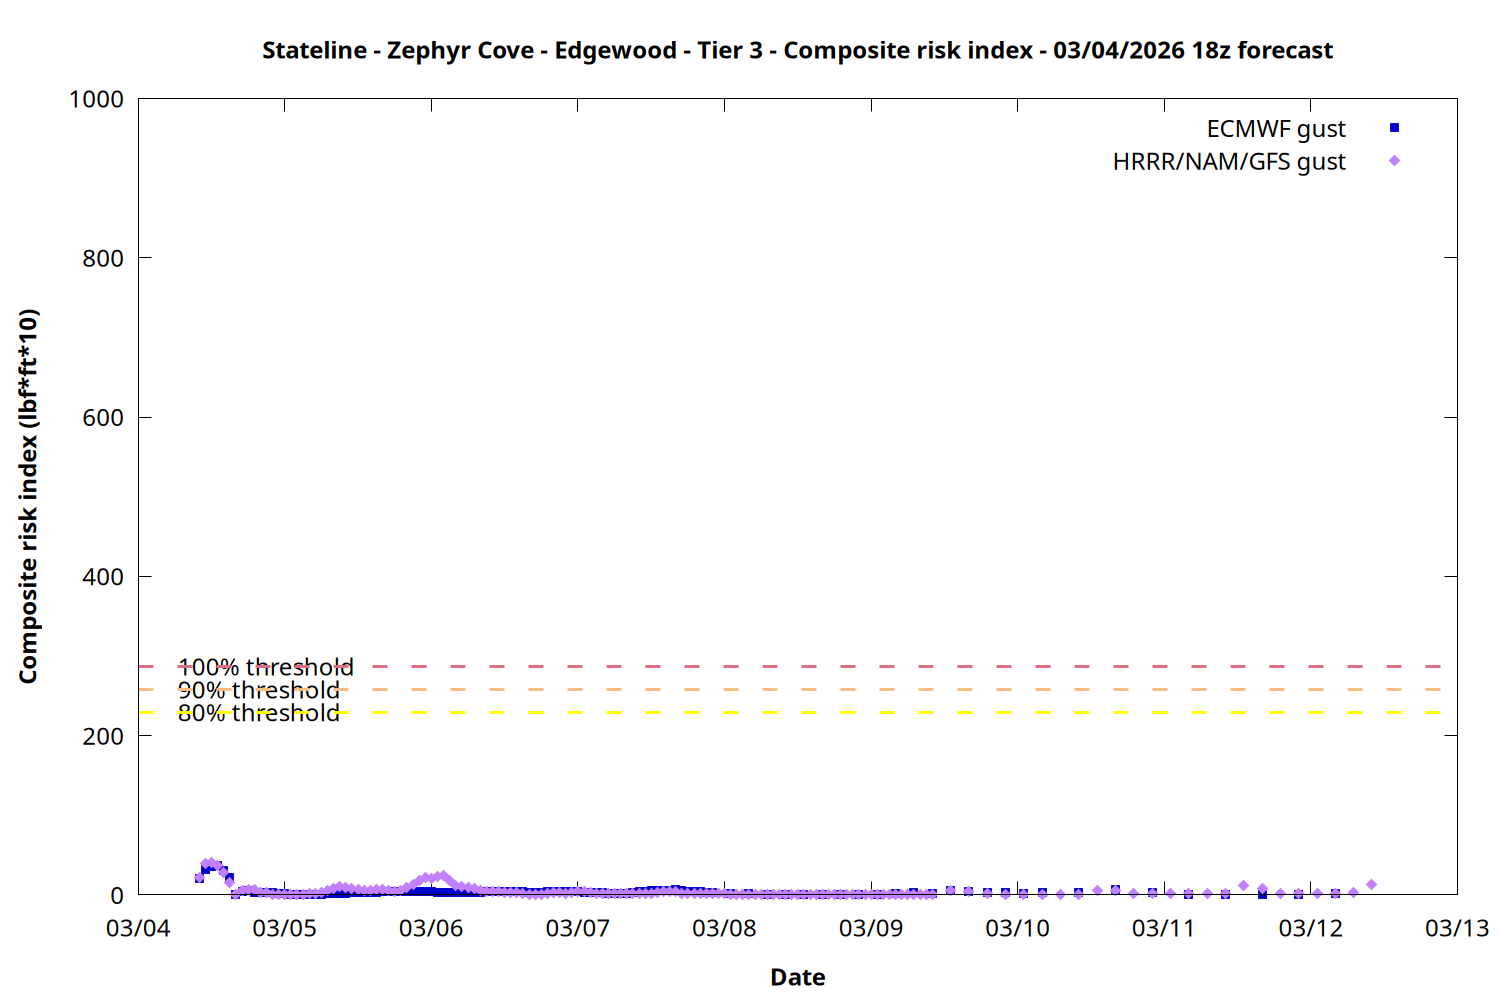Select the ECMWF gust legend label
This screenshot has width=1500, height=1000.
tap(1275, 129)
